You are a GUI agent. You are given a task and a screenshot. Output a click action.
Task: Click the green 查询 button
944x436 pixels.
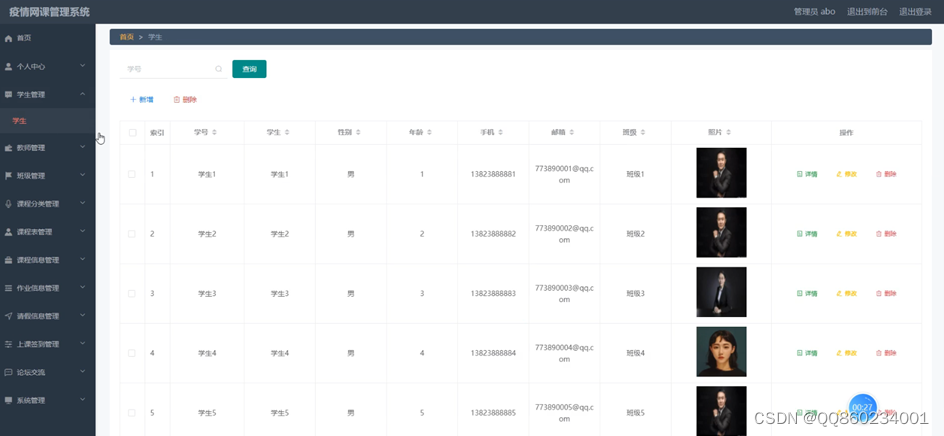pyautogui.click(x=249, y=69)
